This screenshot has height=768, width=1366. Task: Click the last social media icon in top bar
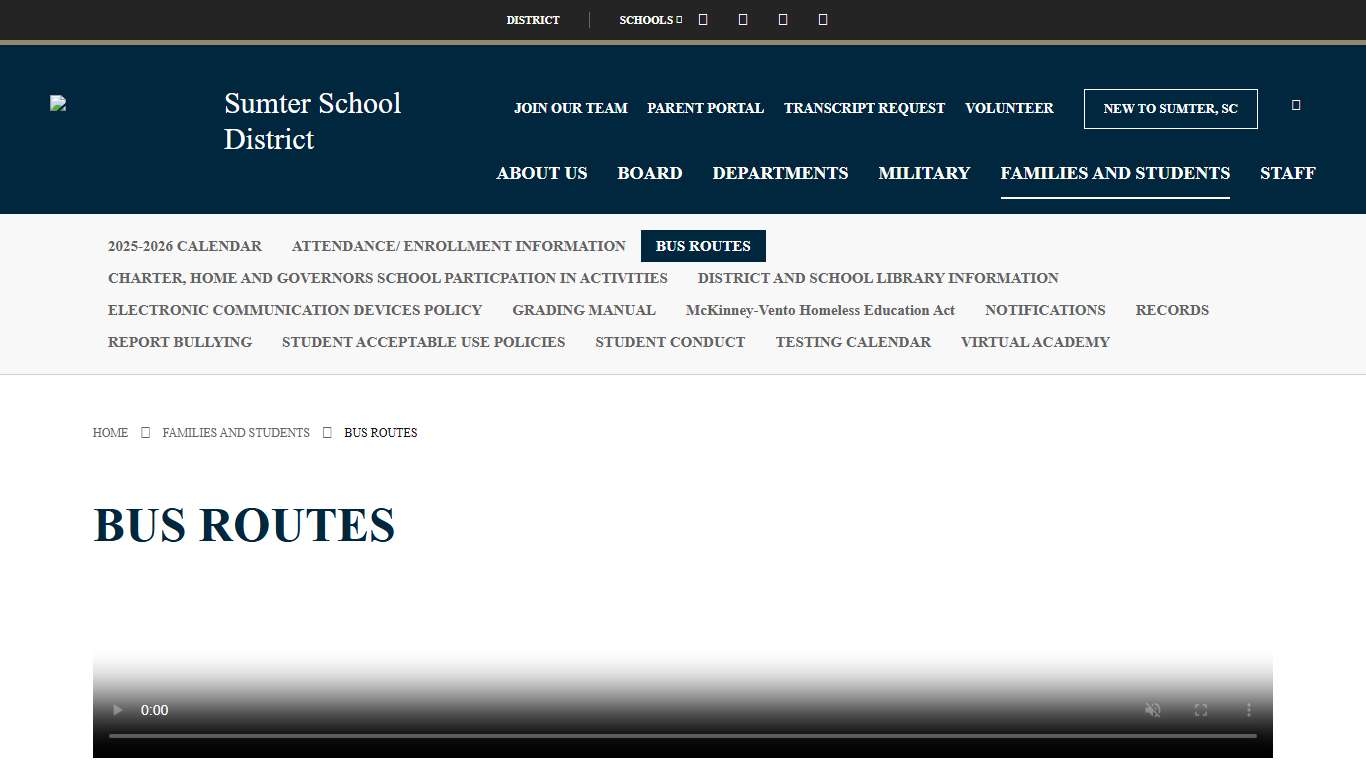click(x=822, y=19)
